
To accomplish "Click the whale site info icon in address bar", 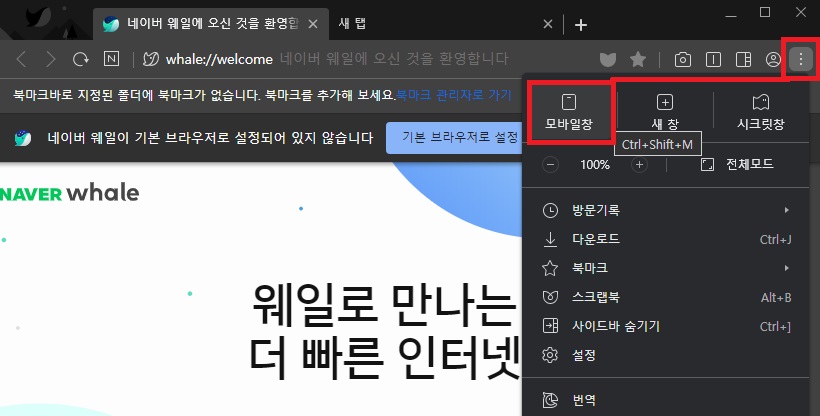I will pos(151,59).
